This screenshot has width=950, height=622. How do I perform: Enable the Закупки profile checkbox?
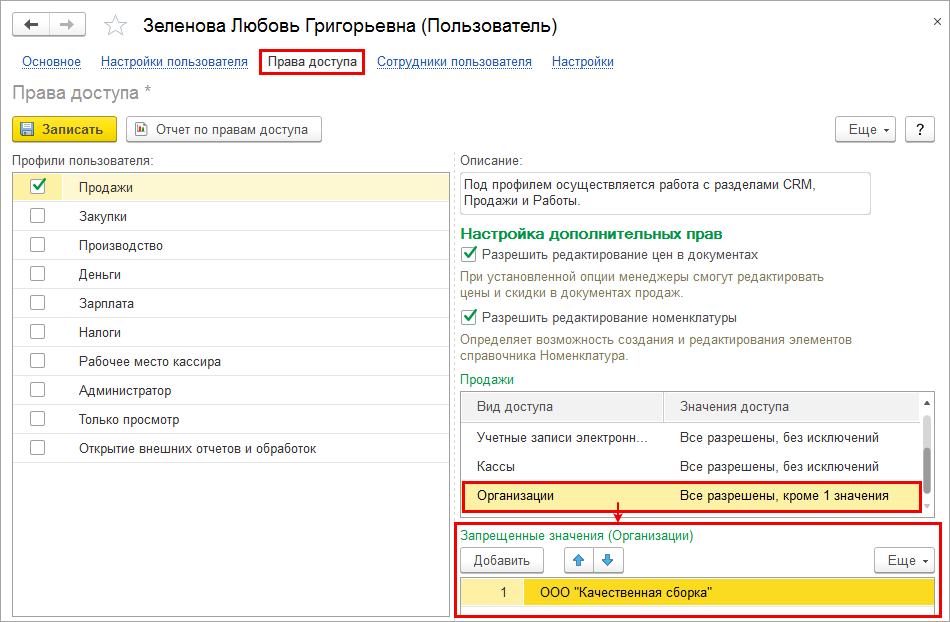pos(38,216)
